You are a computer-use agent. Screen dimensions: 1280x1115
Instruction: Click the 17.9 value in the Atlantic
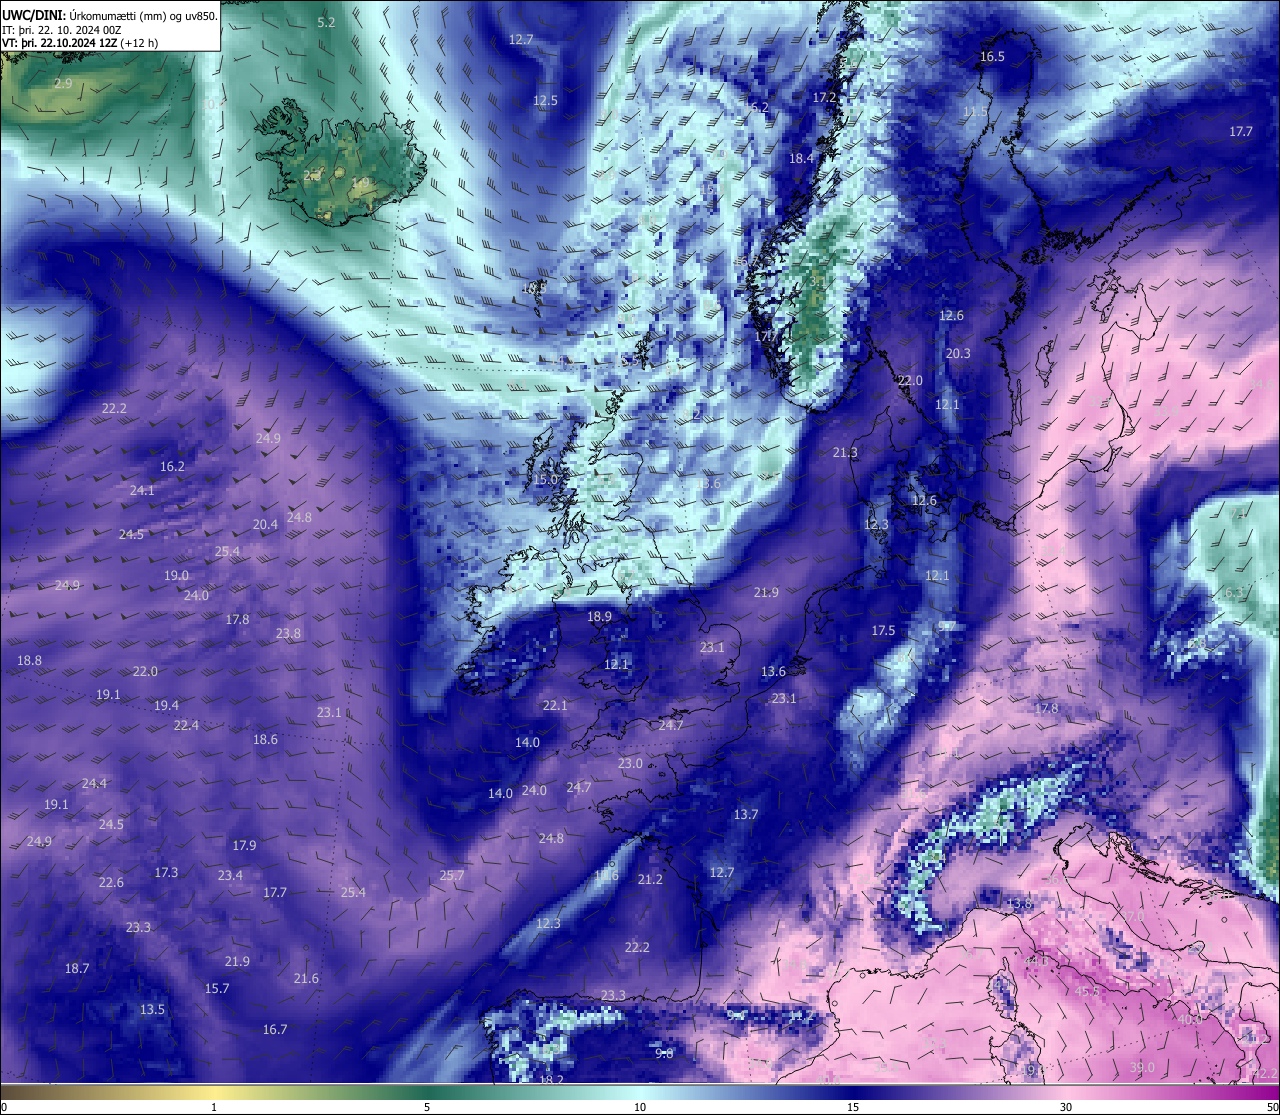pyautogui.click(x=244, y=845)
